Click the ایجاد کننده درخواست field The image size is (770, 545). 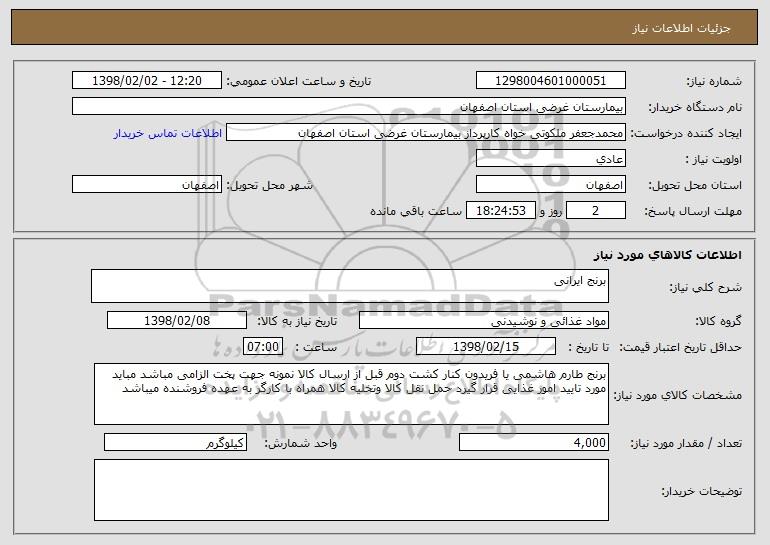click(x=426, y=133)
